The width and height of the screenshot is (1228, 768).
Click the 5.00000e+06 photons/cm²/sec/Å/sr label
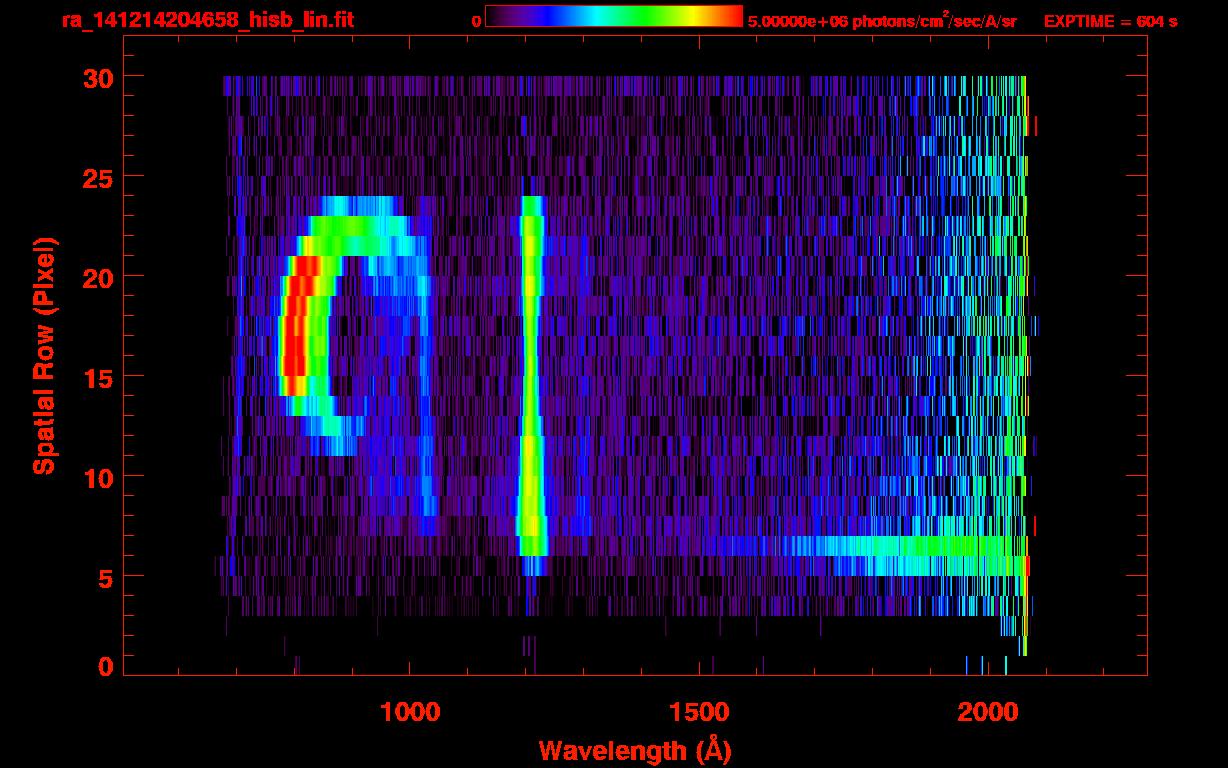882,20
